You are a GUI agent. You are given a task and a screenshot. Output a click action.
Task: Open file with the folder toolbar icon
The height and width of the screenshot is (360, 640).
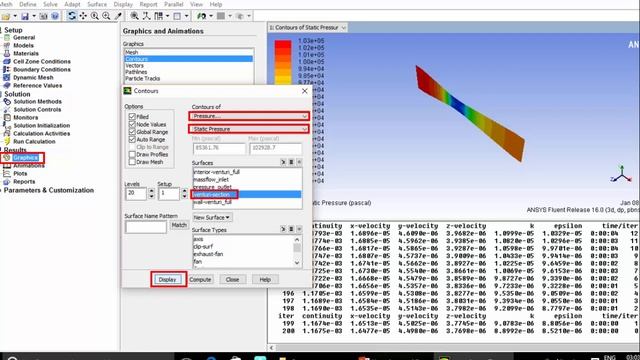click(x=6, y=16)
